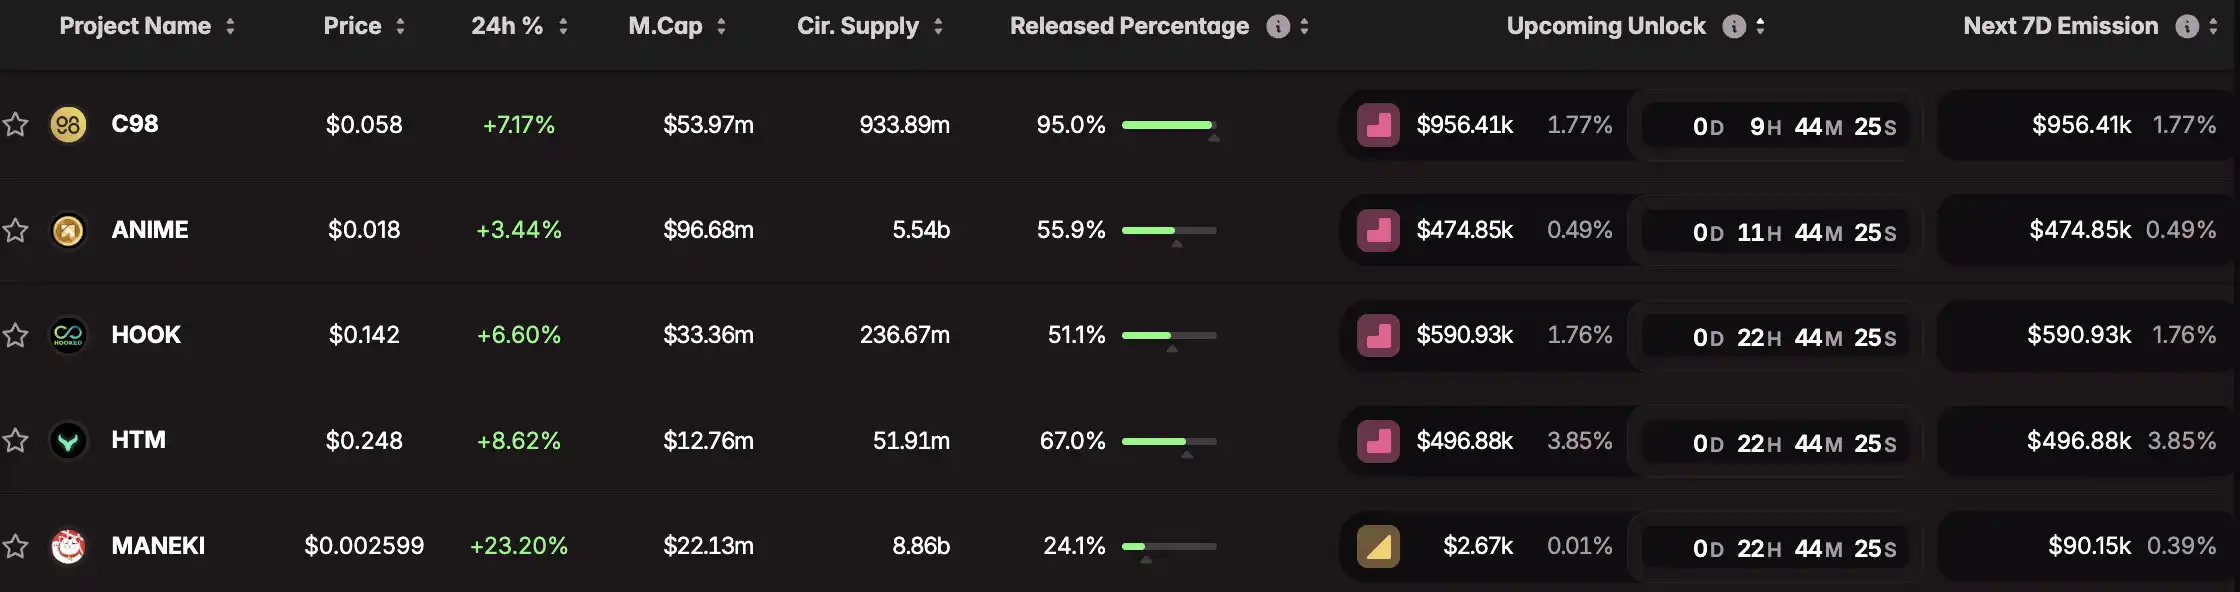Toggle the favorite star for ANIME

point(16,231)
